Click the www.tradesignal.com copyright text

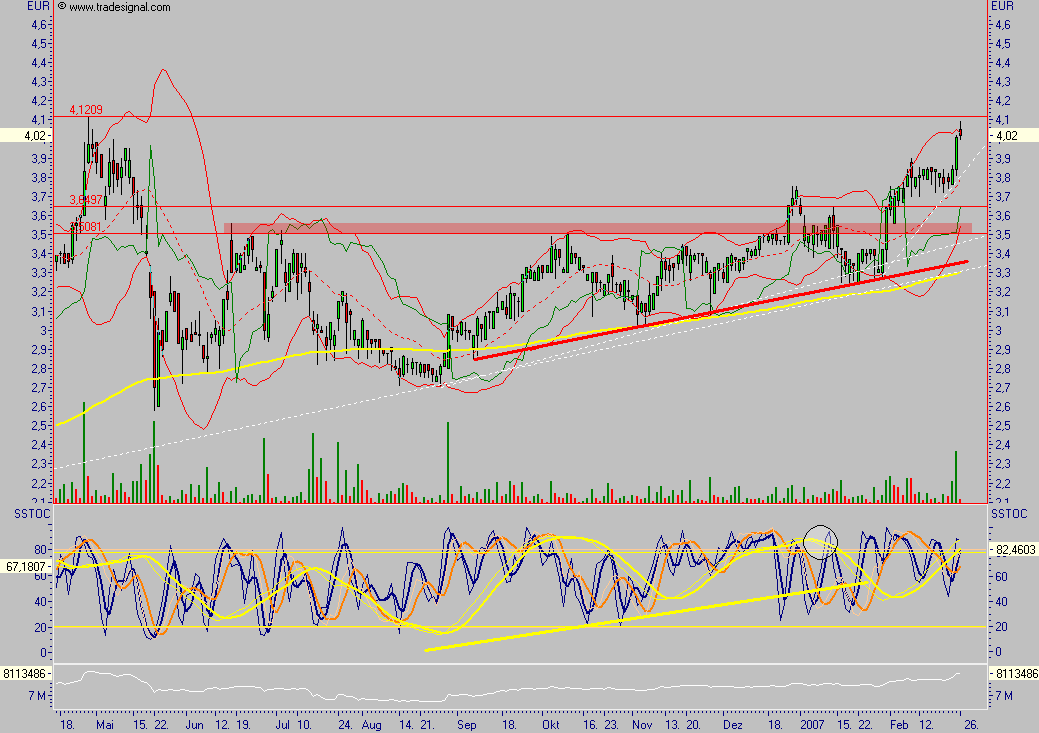pos(113,7)
